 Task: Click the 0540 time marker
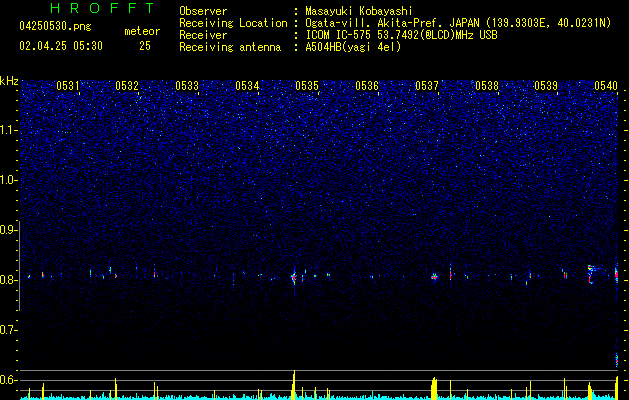[606, 86]
